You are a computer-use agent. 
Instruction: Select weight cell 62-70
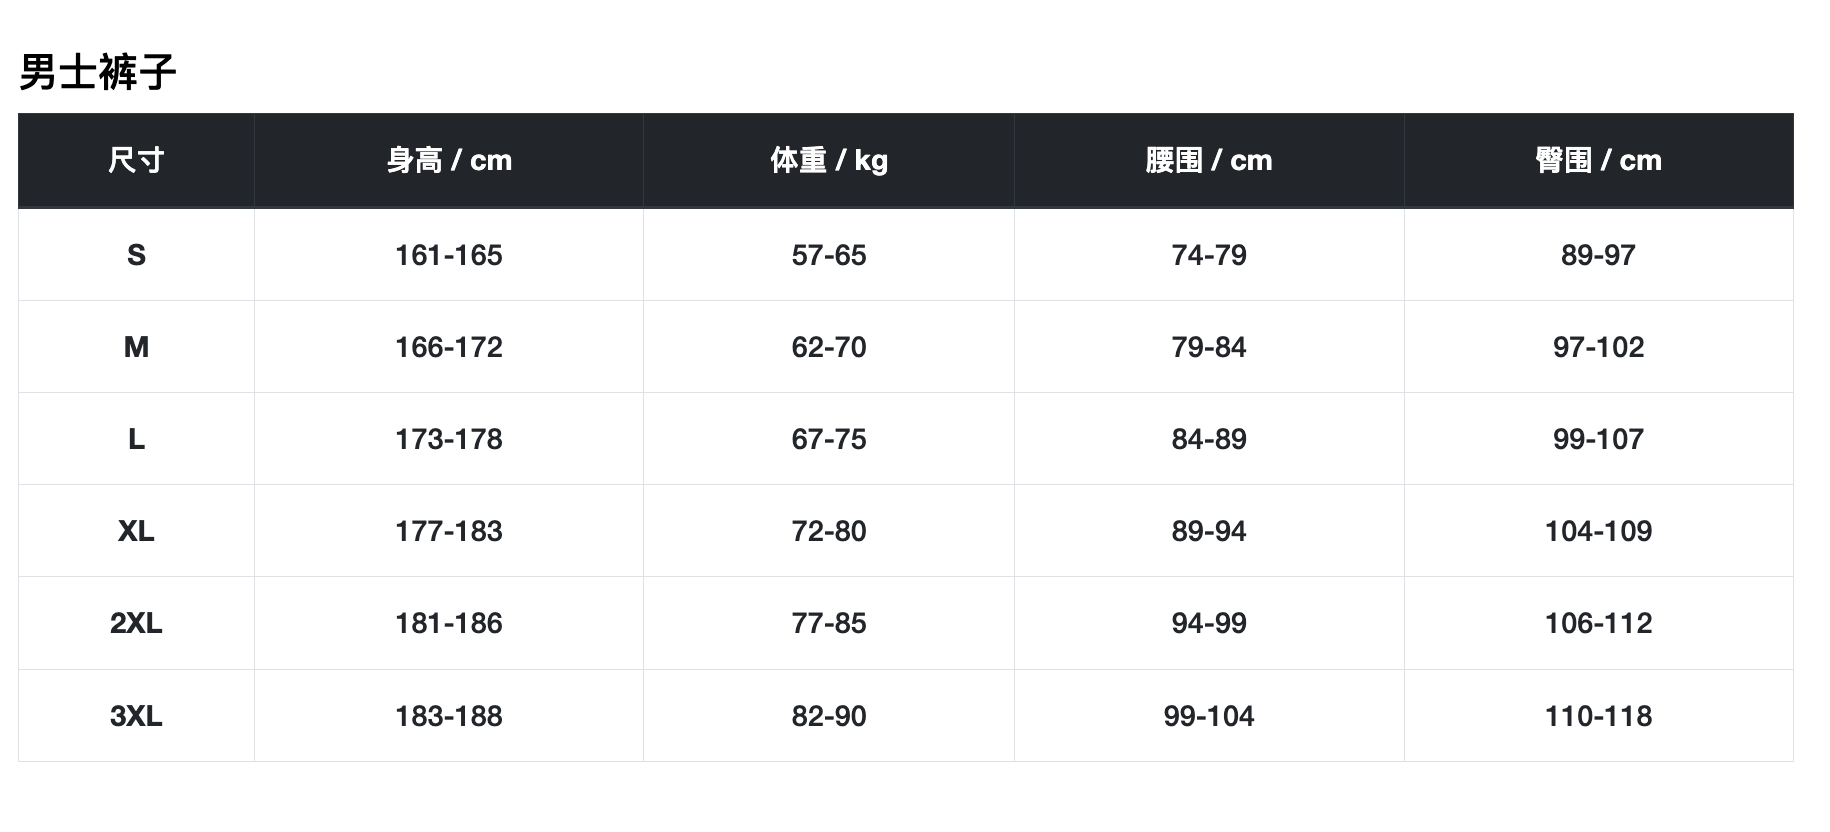pyautogui.click(x=828, y=347)
